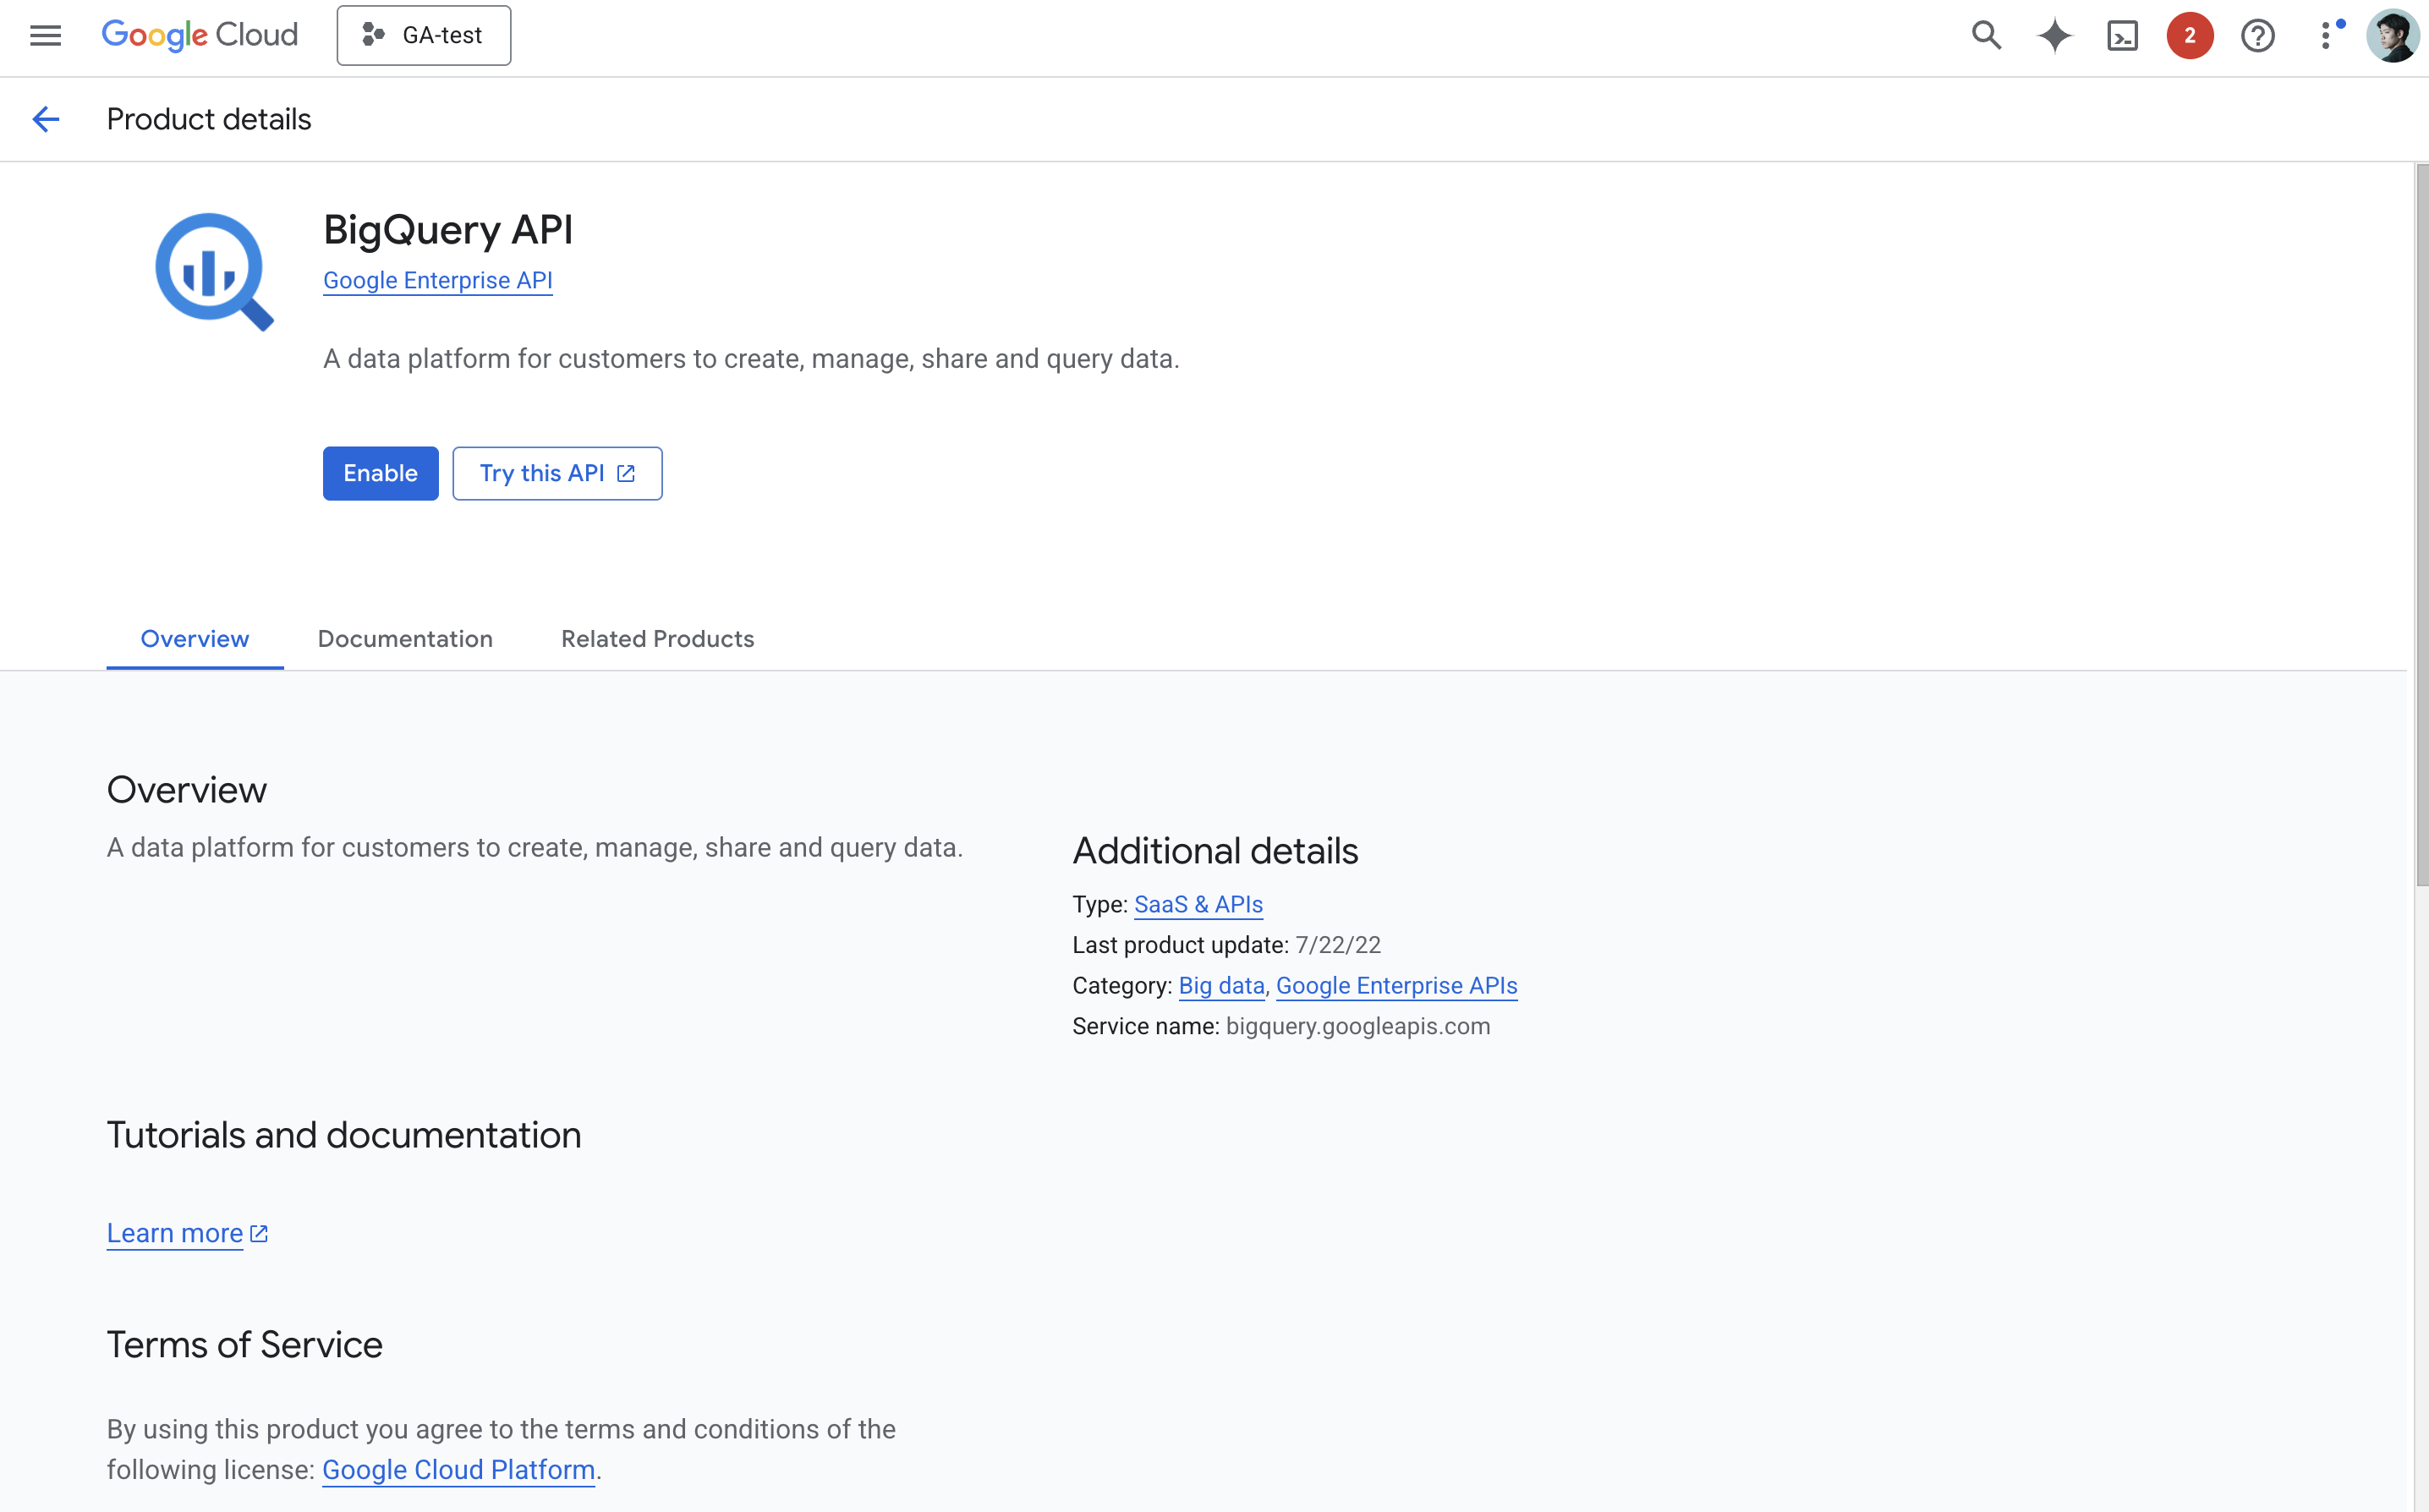The height and width of the screenshot is (1512, 2429).
Task: Open the search magnifier icon
Action: (x=1986, y=36)
